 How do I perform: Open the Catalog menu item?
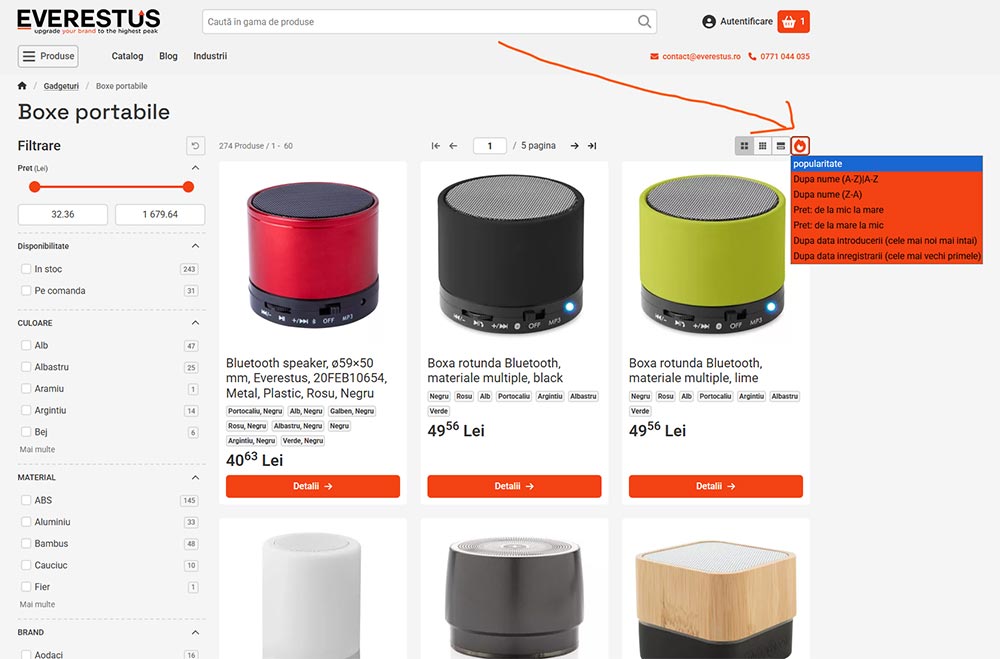pos(127,56)
